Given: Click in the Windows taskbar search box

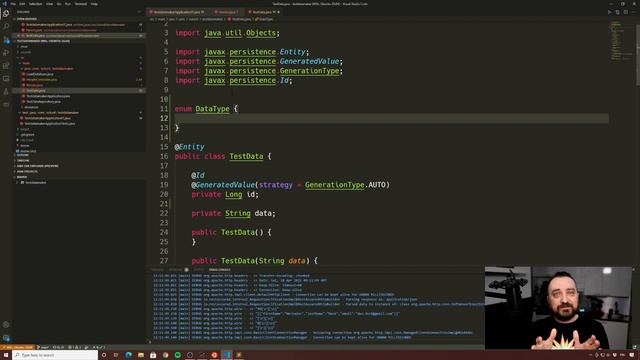Looking at the screenshot, I should (56, 355).
